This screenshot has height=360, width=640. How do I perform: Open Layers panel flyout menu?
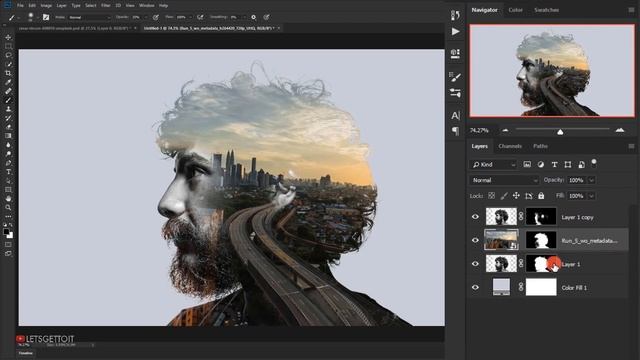631,146
